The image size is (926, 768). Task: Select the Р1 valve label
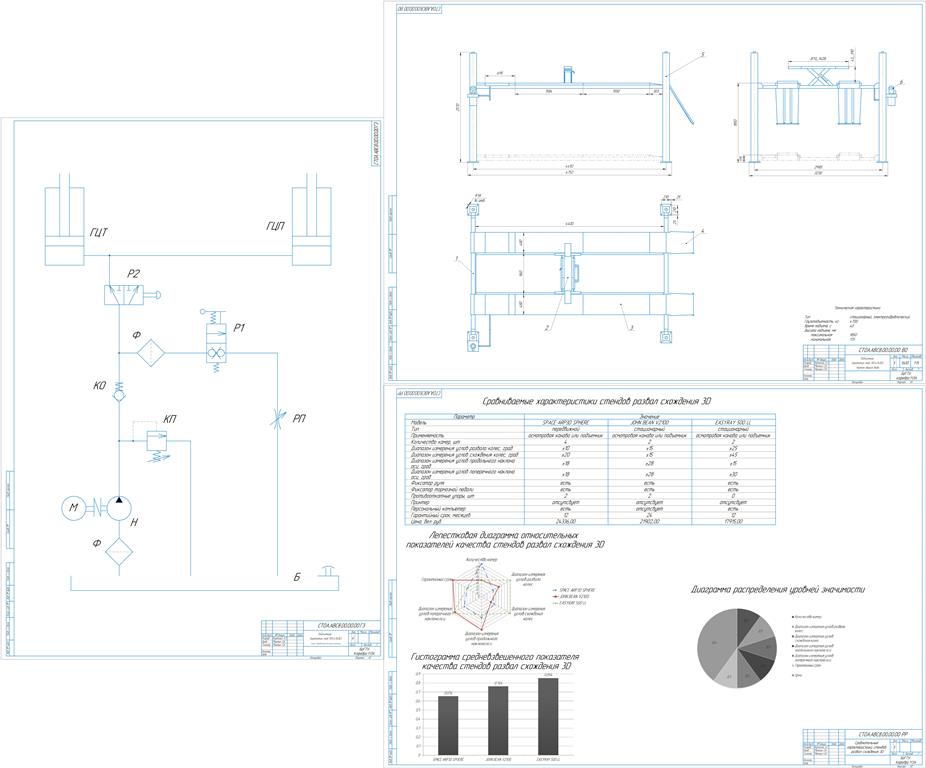pyautogui.click(x=239, y=328)
